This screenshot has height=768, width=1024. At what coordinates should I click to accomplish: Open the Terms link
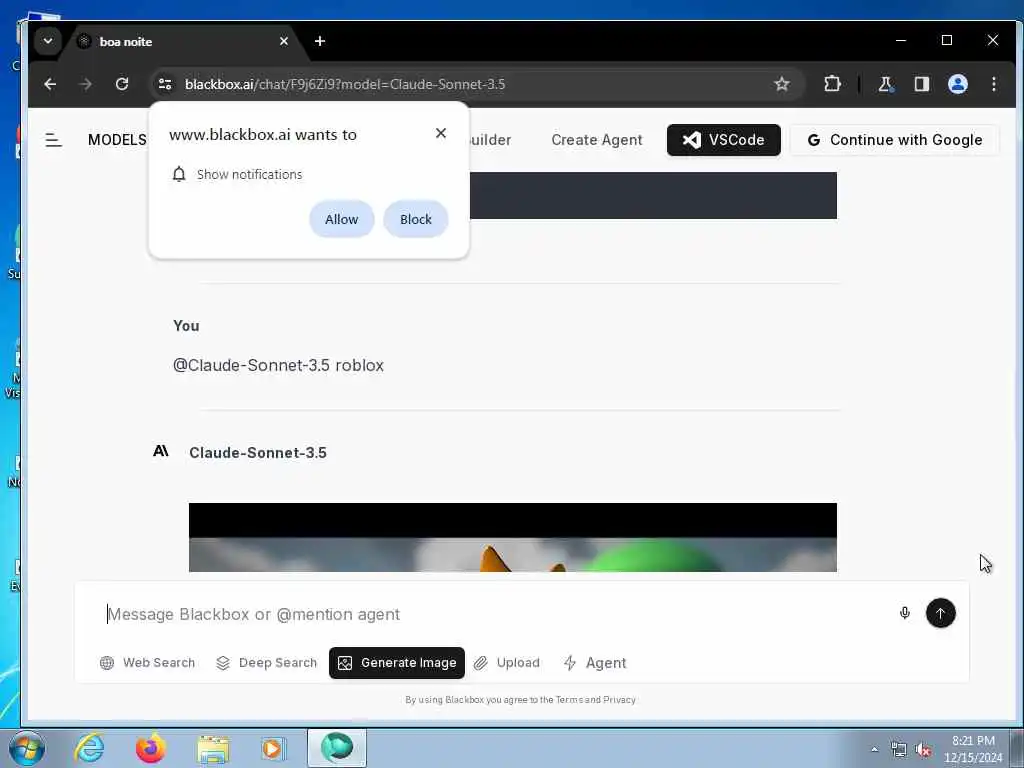tap(569, 699)
